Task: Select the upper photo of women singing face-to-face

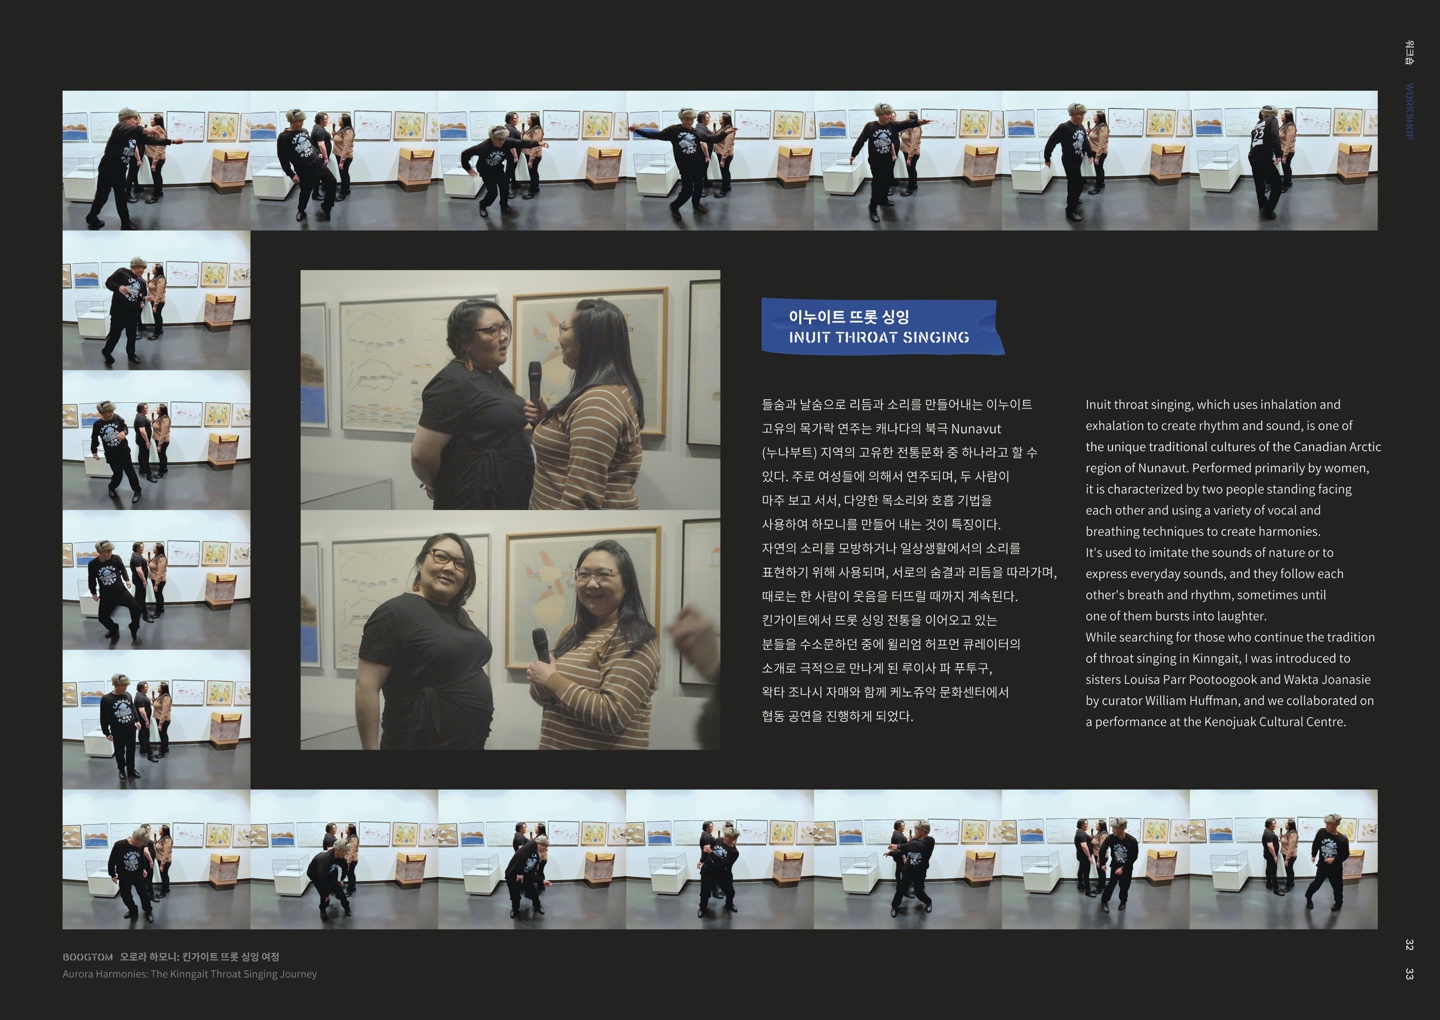Action: (x=510, y=390)
